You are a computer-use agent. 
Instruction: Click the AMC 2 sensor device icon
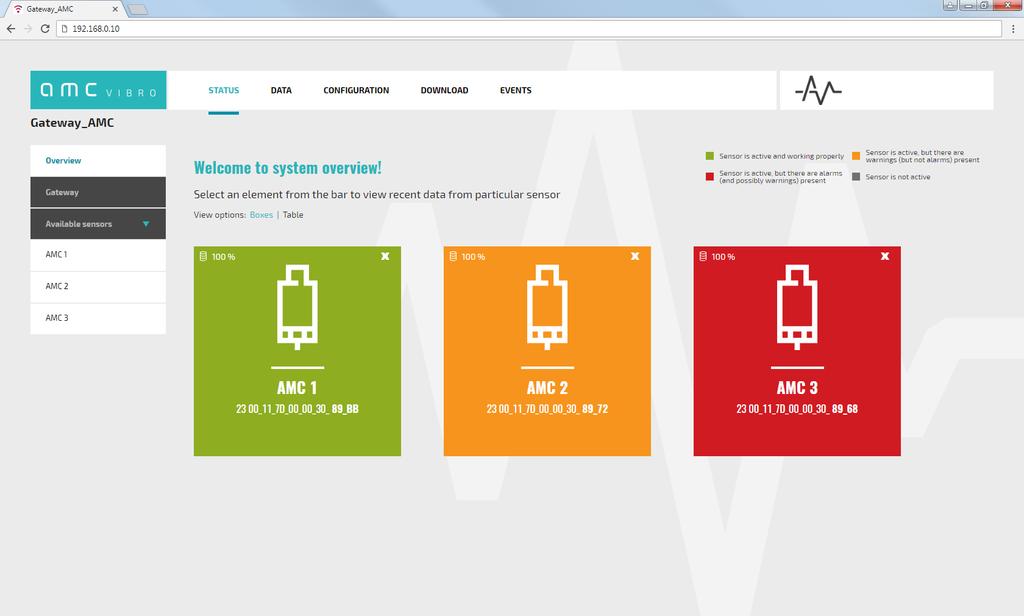pyautogui.click(x=547, y=307)
